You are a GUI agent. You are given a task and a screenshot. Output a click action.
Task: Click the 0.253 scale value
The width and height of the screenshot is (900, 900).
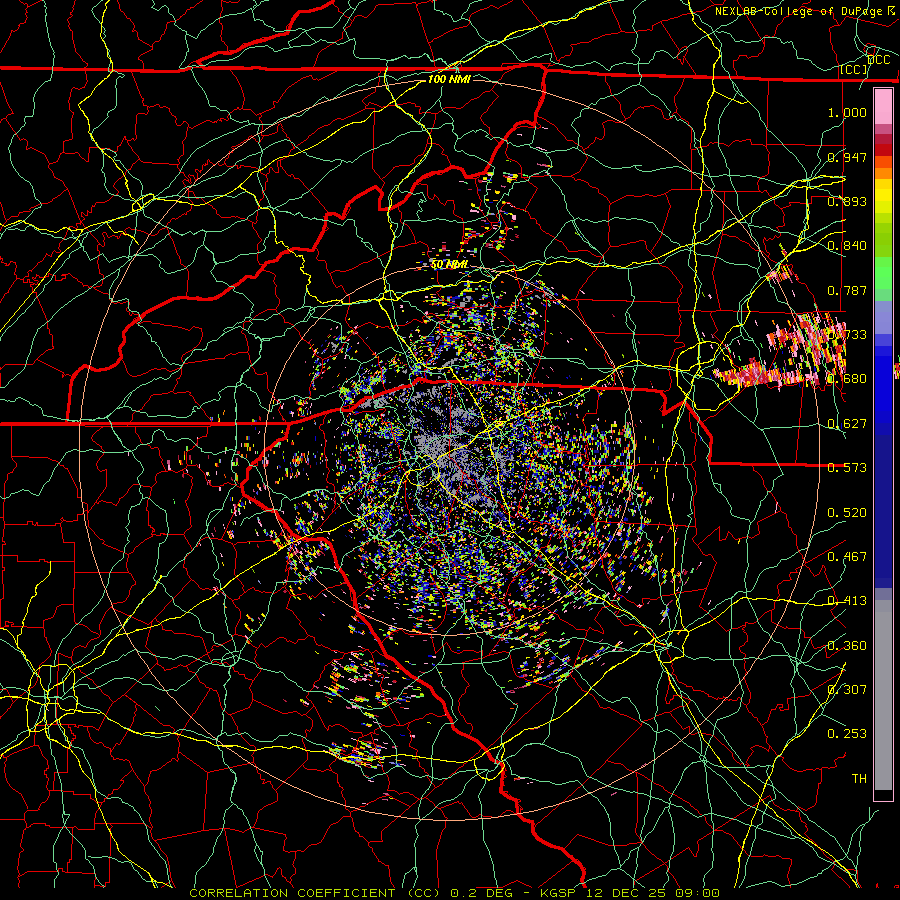(847, 734)
